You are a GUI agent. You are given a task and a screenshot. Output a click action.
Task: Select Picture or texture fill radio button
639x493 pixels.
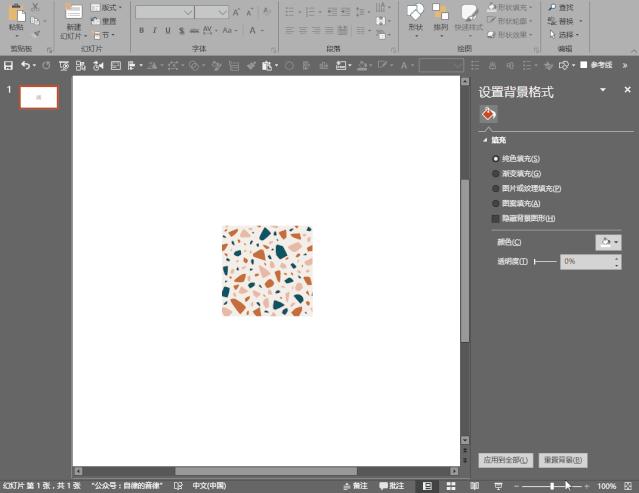point(496,189)
